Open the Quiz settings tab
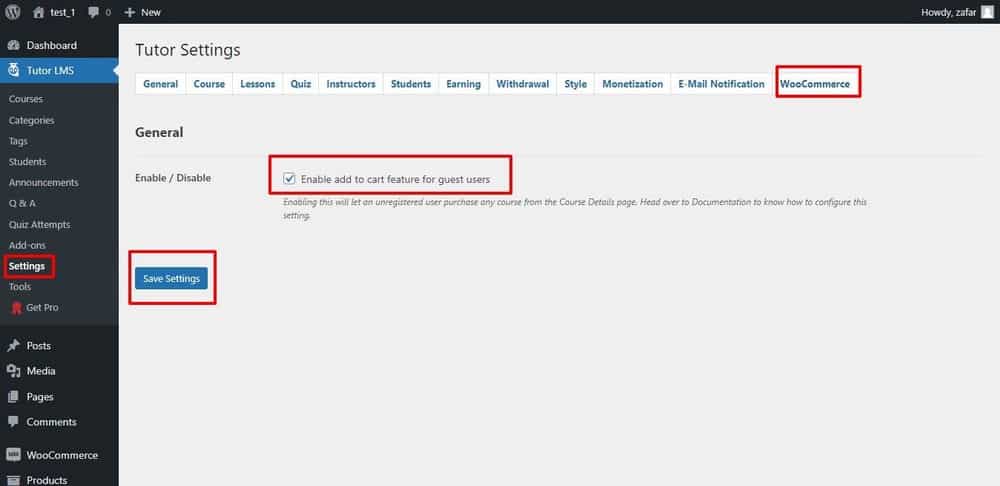This screenshot has height=486, width=1000. [x=301, y=84]
